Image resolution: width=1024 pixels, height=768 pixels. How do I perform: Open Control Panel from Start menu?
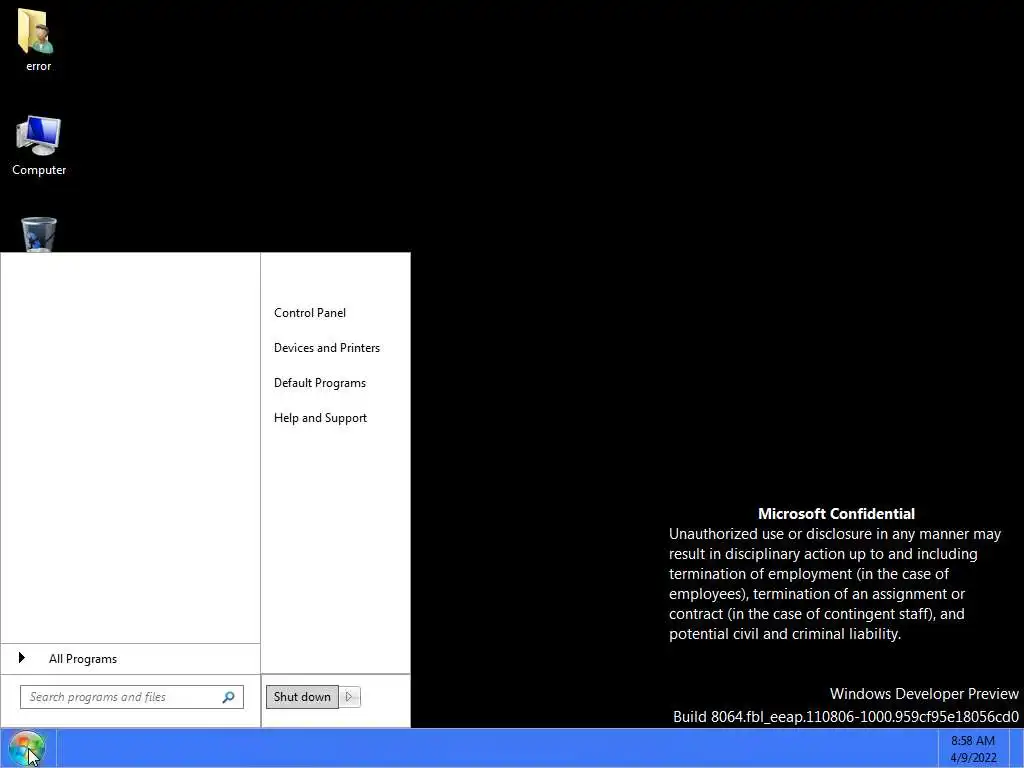click(310, 313)
